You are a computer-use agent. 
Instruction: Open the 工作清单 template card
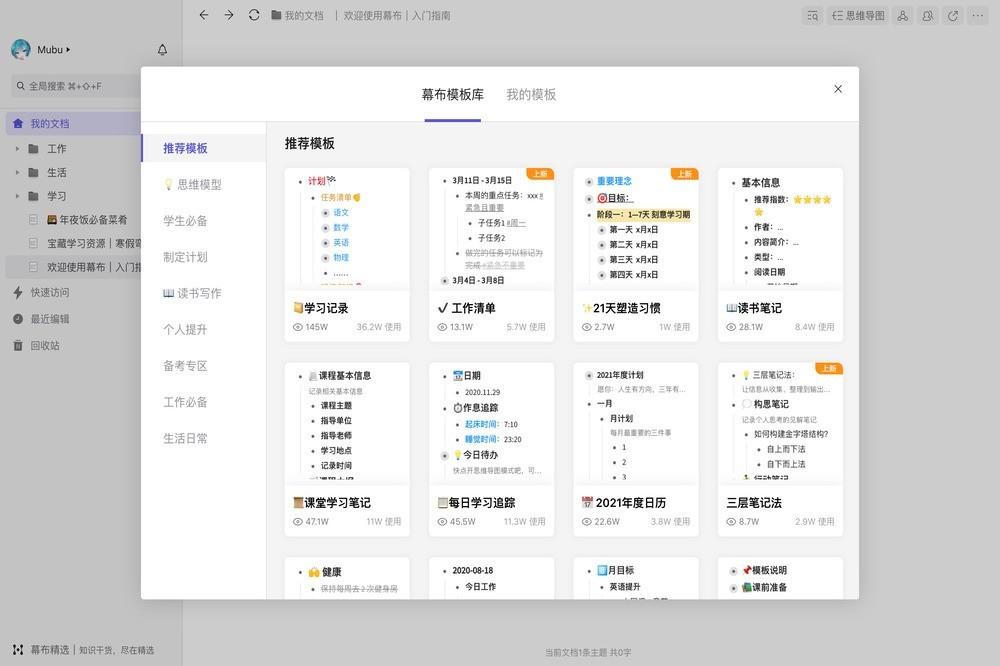coord(492,255)
